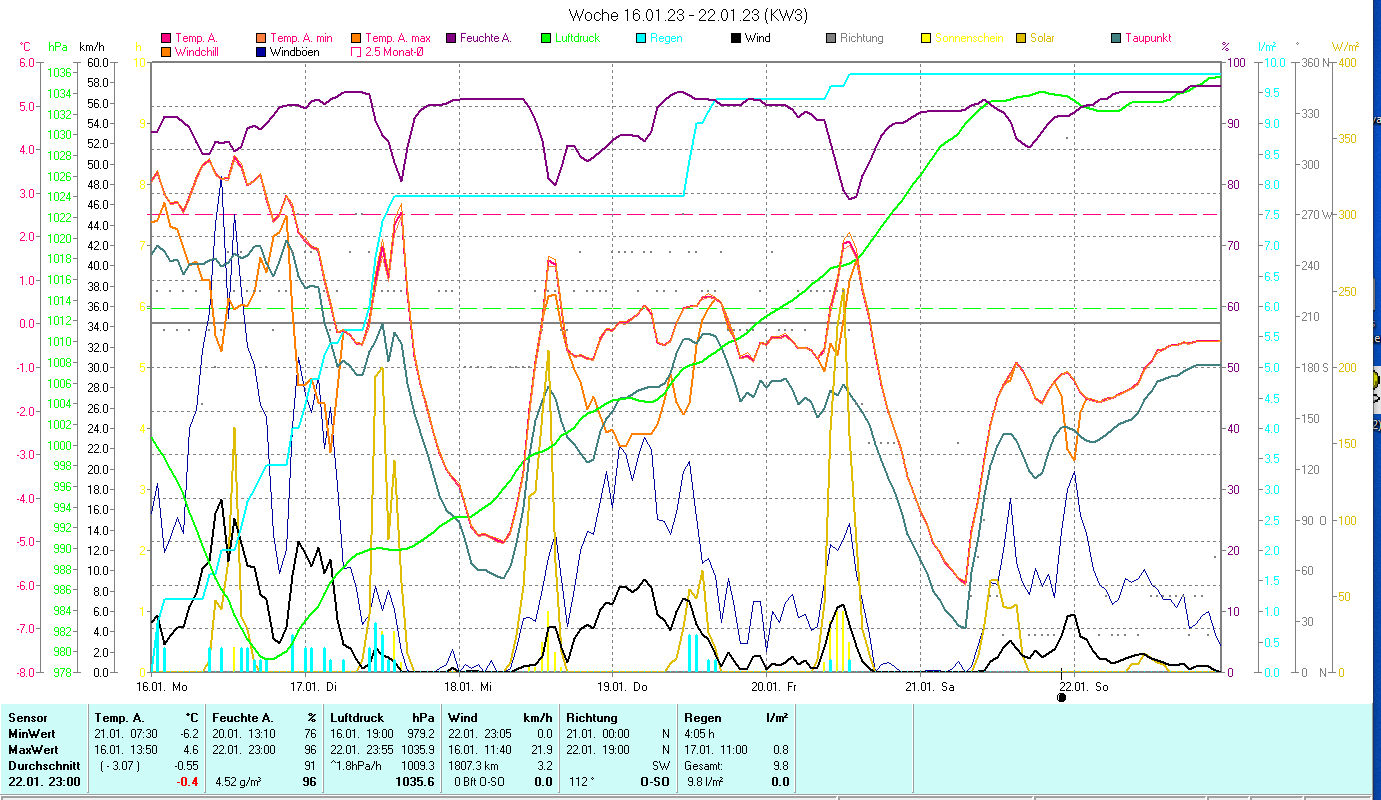Select the yellow Sonnenschein legend swatch
The image size is (1381, 800).
[926, 38]
